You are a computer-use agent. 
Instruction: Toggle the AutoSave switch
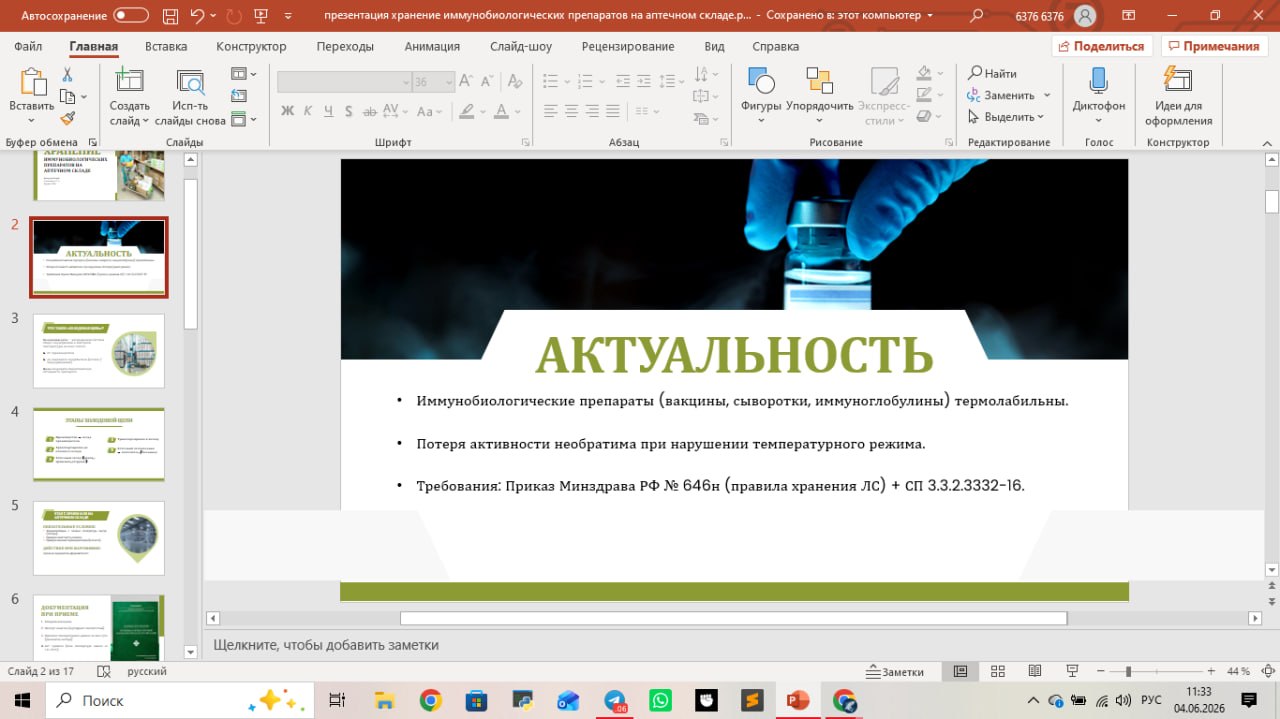[x=132, y=15]
